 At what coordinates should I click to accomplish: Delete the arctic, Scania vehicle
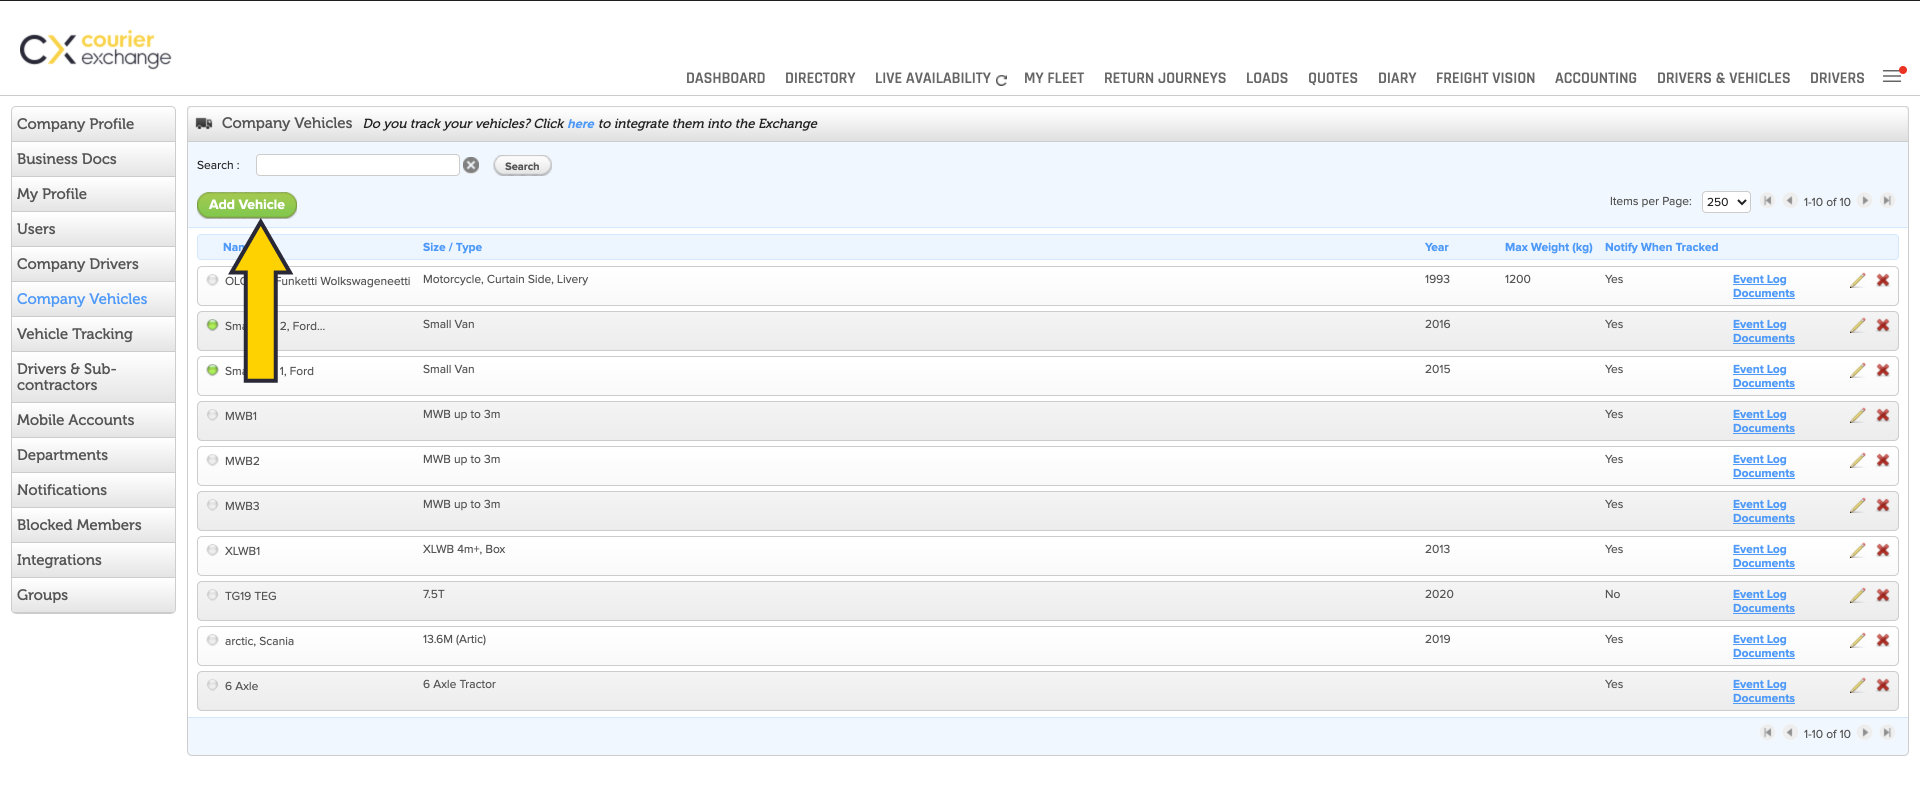1883,641
